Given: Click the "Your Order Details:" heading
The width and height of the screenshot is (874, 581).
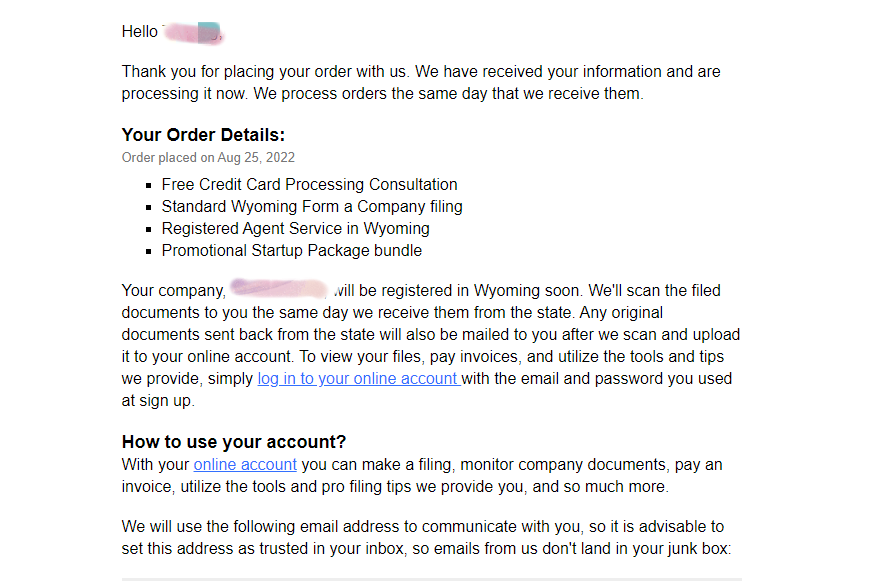Looking at the screenshot, I should click(x=203, y=135).
